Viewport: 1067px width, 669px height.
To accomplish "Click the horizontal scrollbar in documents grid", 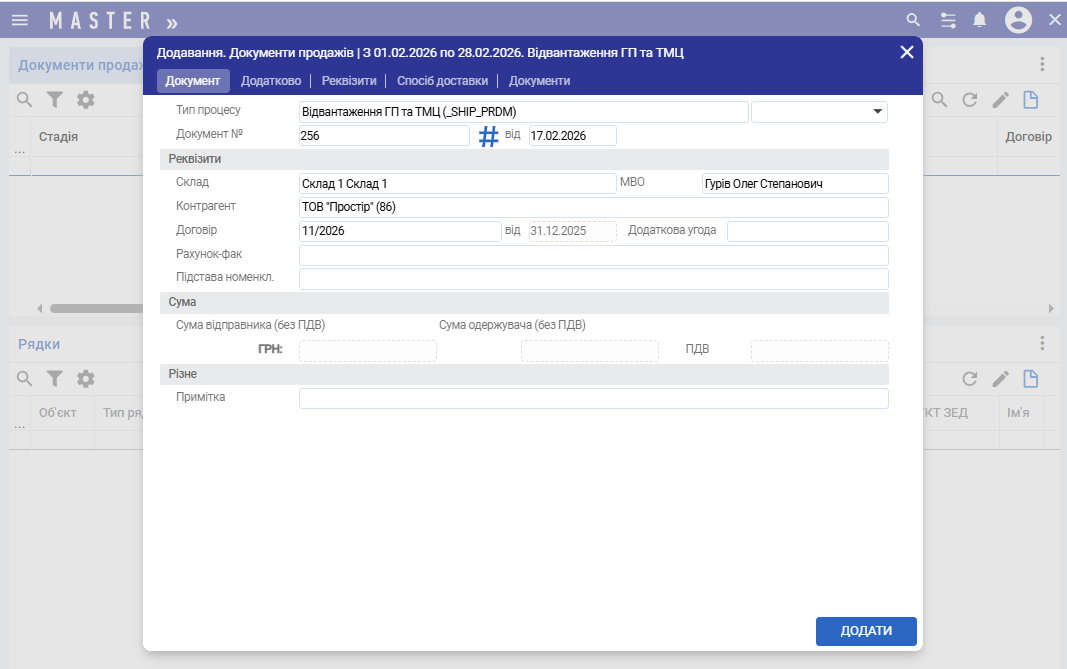I will coord(95,308).
